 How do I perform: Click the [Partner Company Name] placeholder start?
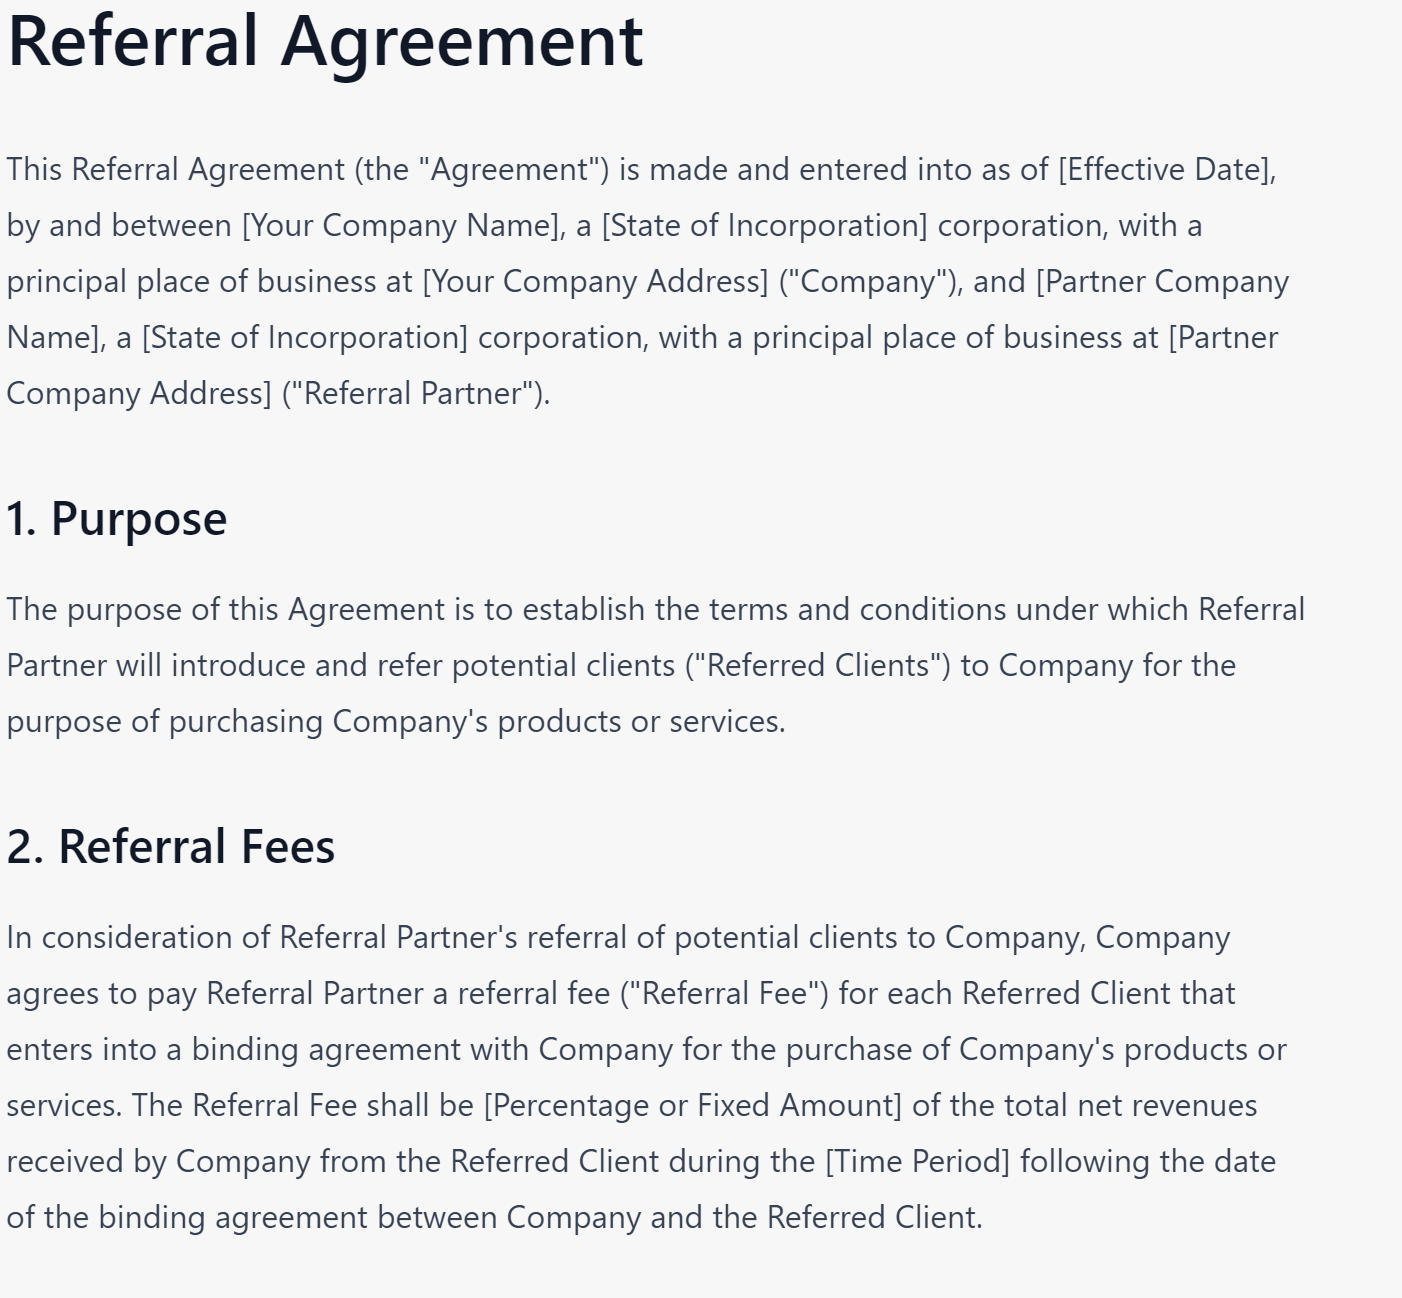point(1162,282)
